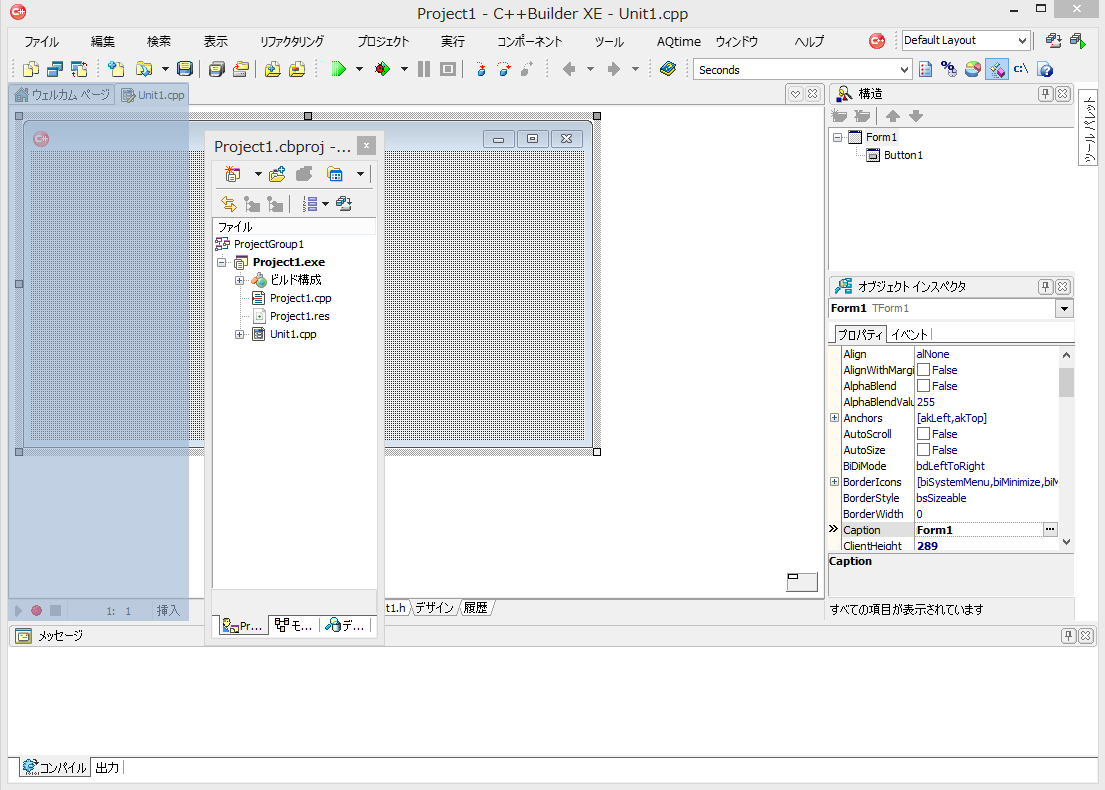Click the pie chart icon in AQtime toolbar
The height and width of the screenshot is (790, 1105).
971,69
